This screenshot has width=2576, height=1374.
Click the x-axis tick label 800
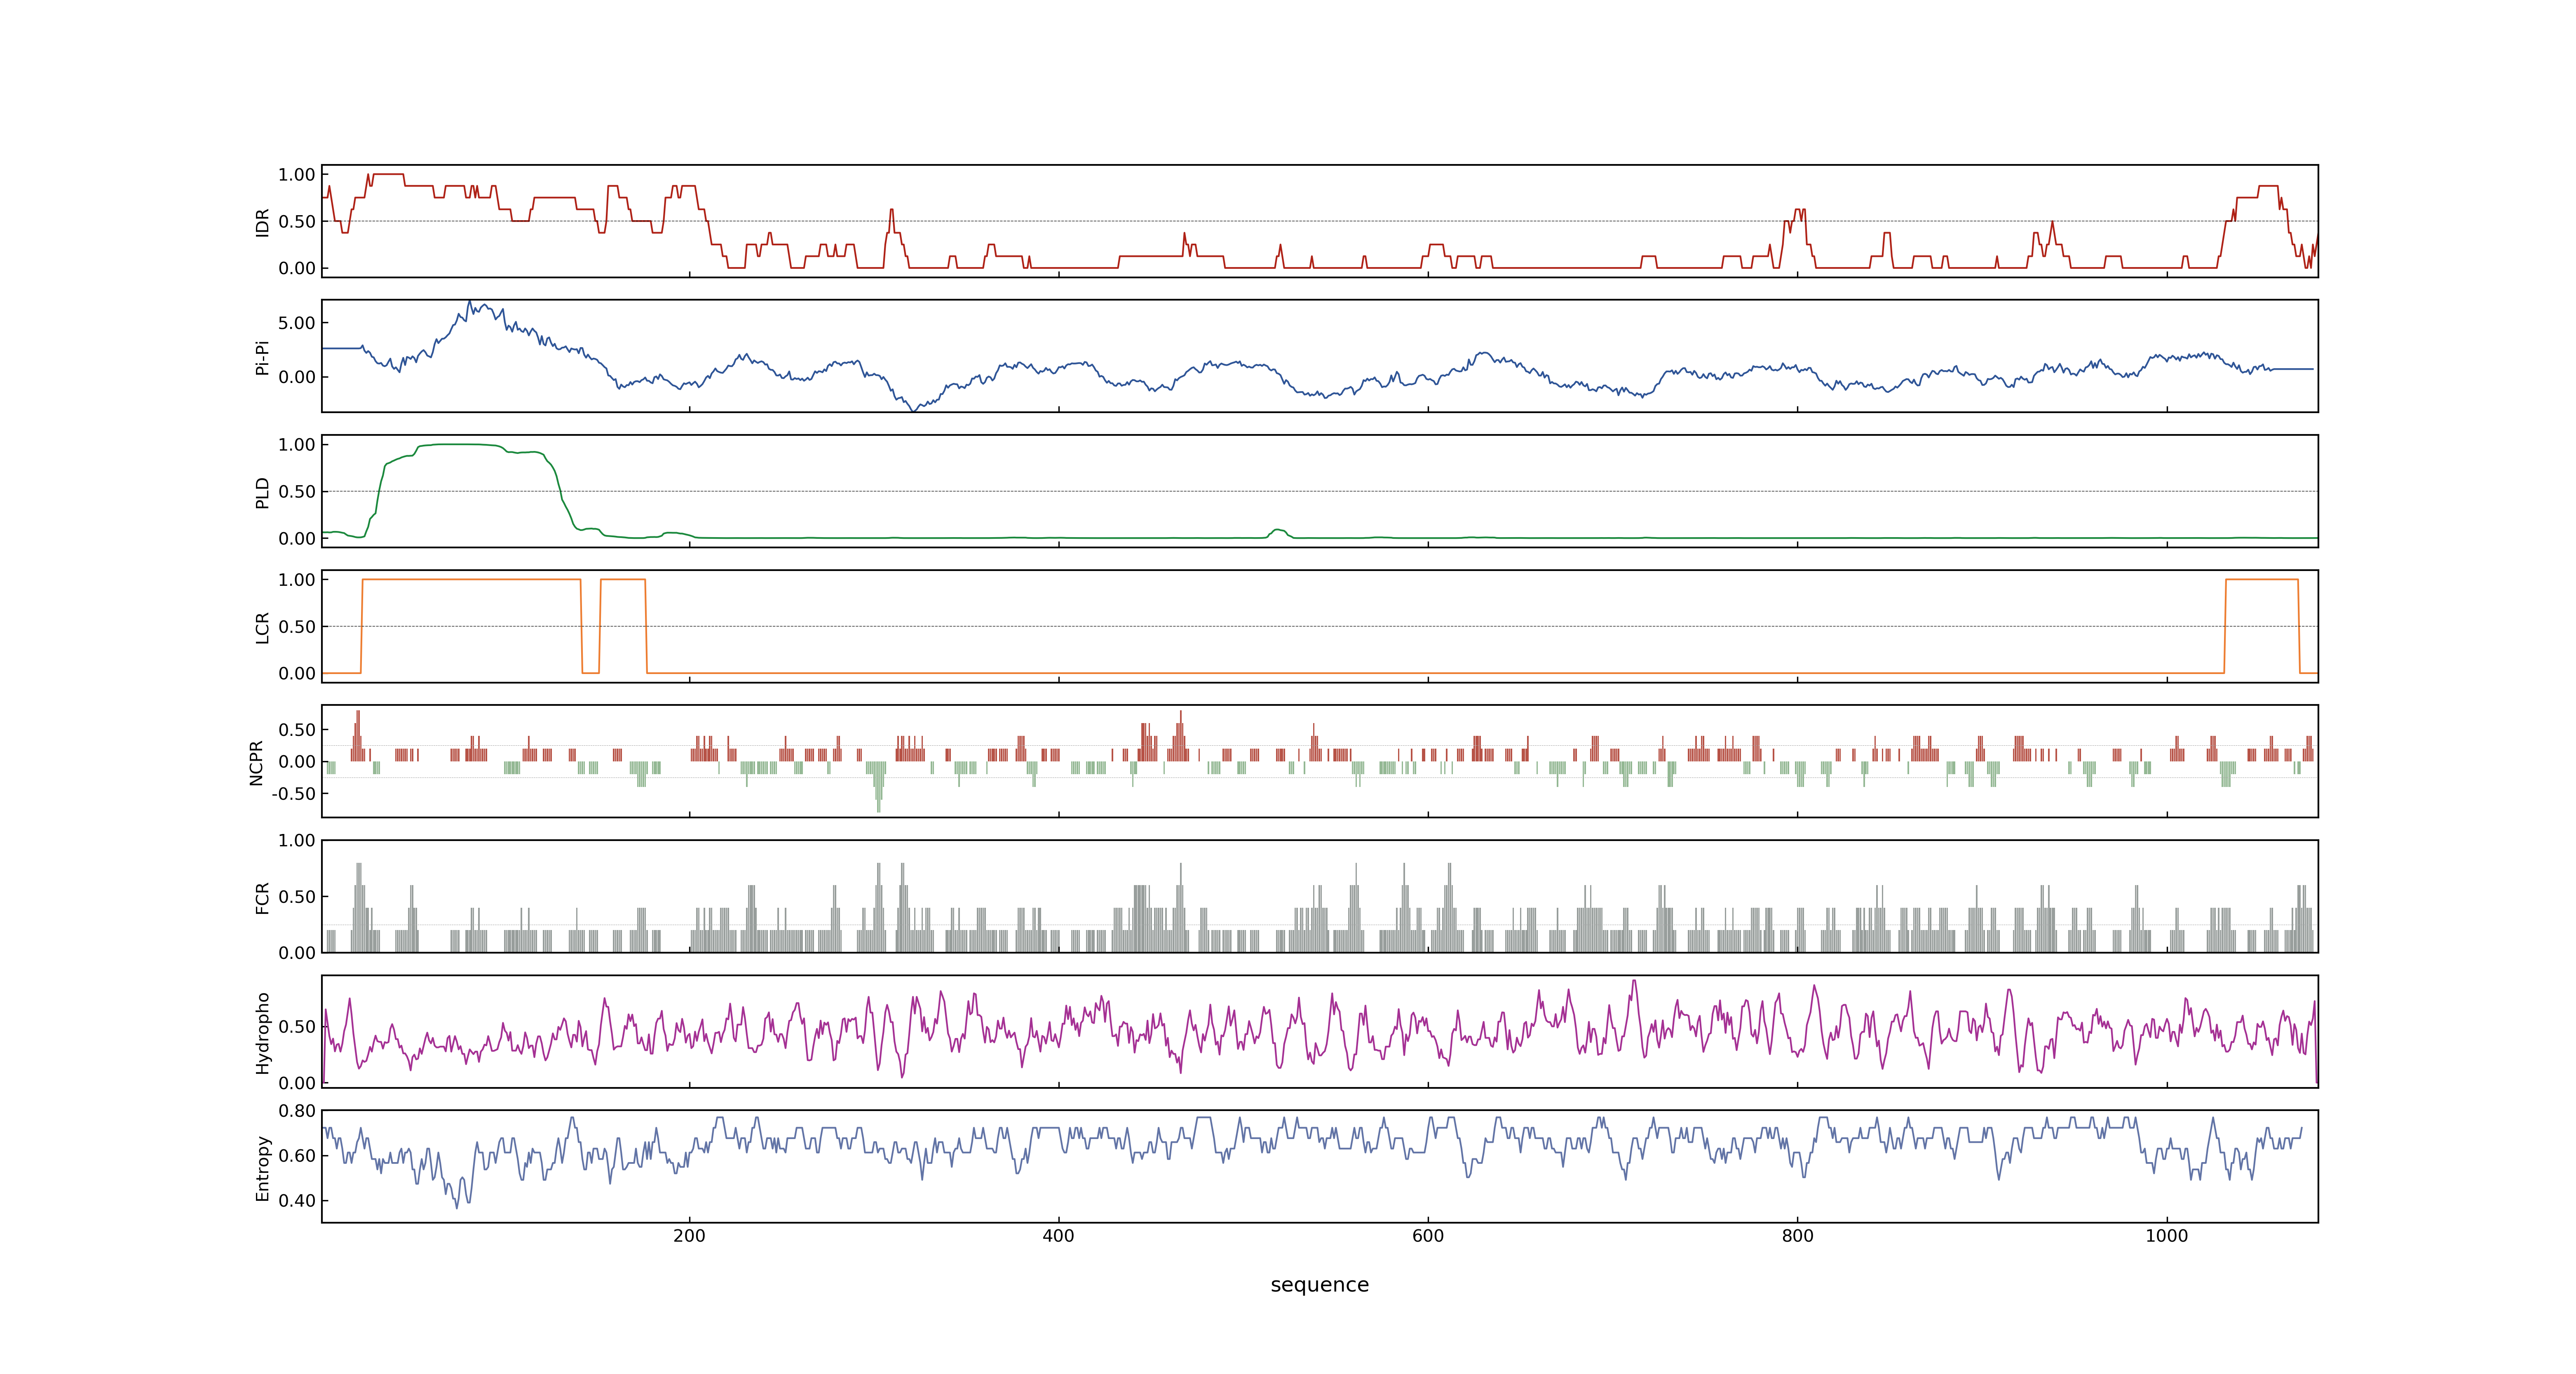[x=1797, y=1236]
